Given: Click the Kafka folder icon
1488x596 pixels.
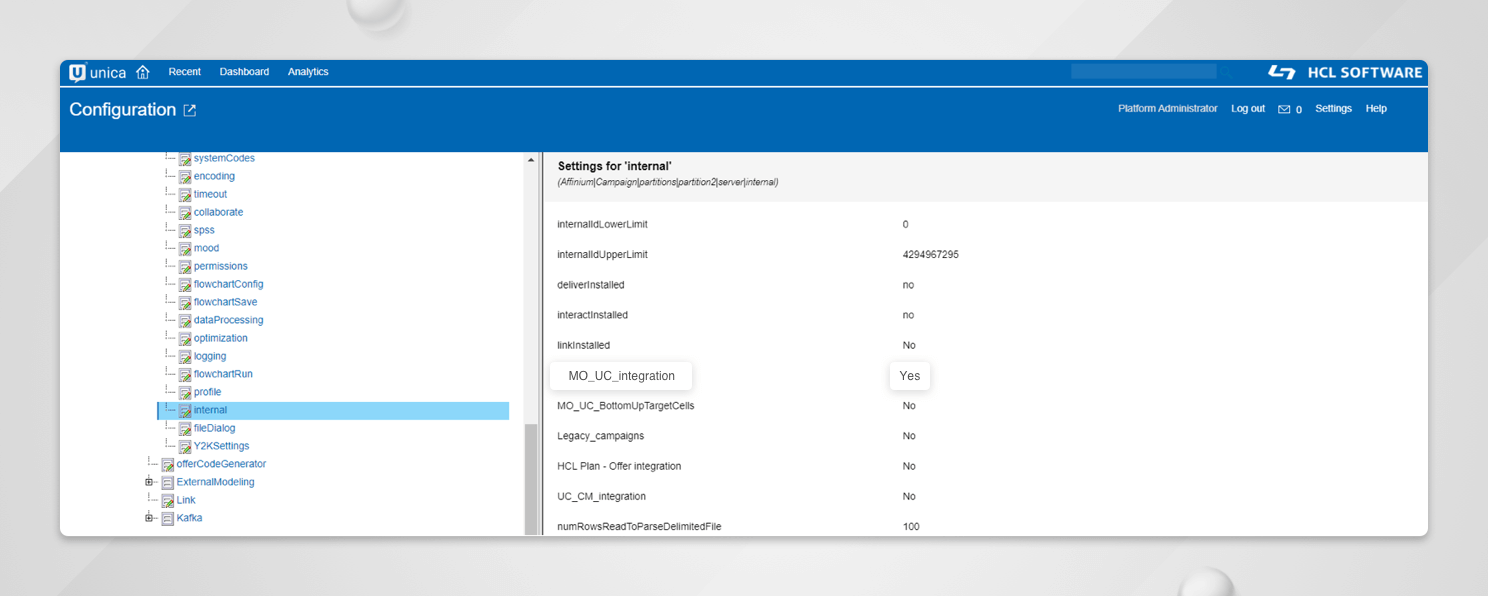Looking at the screenshot, I should click(x=168, y=518).
